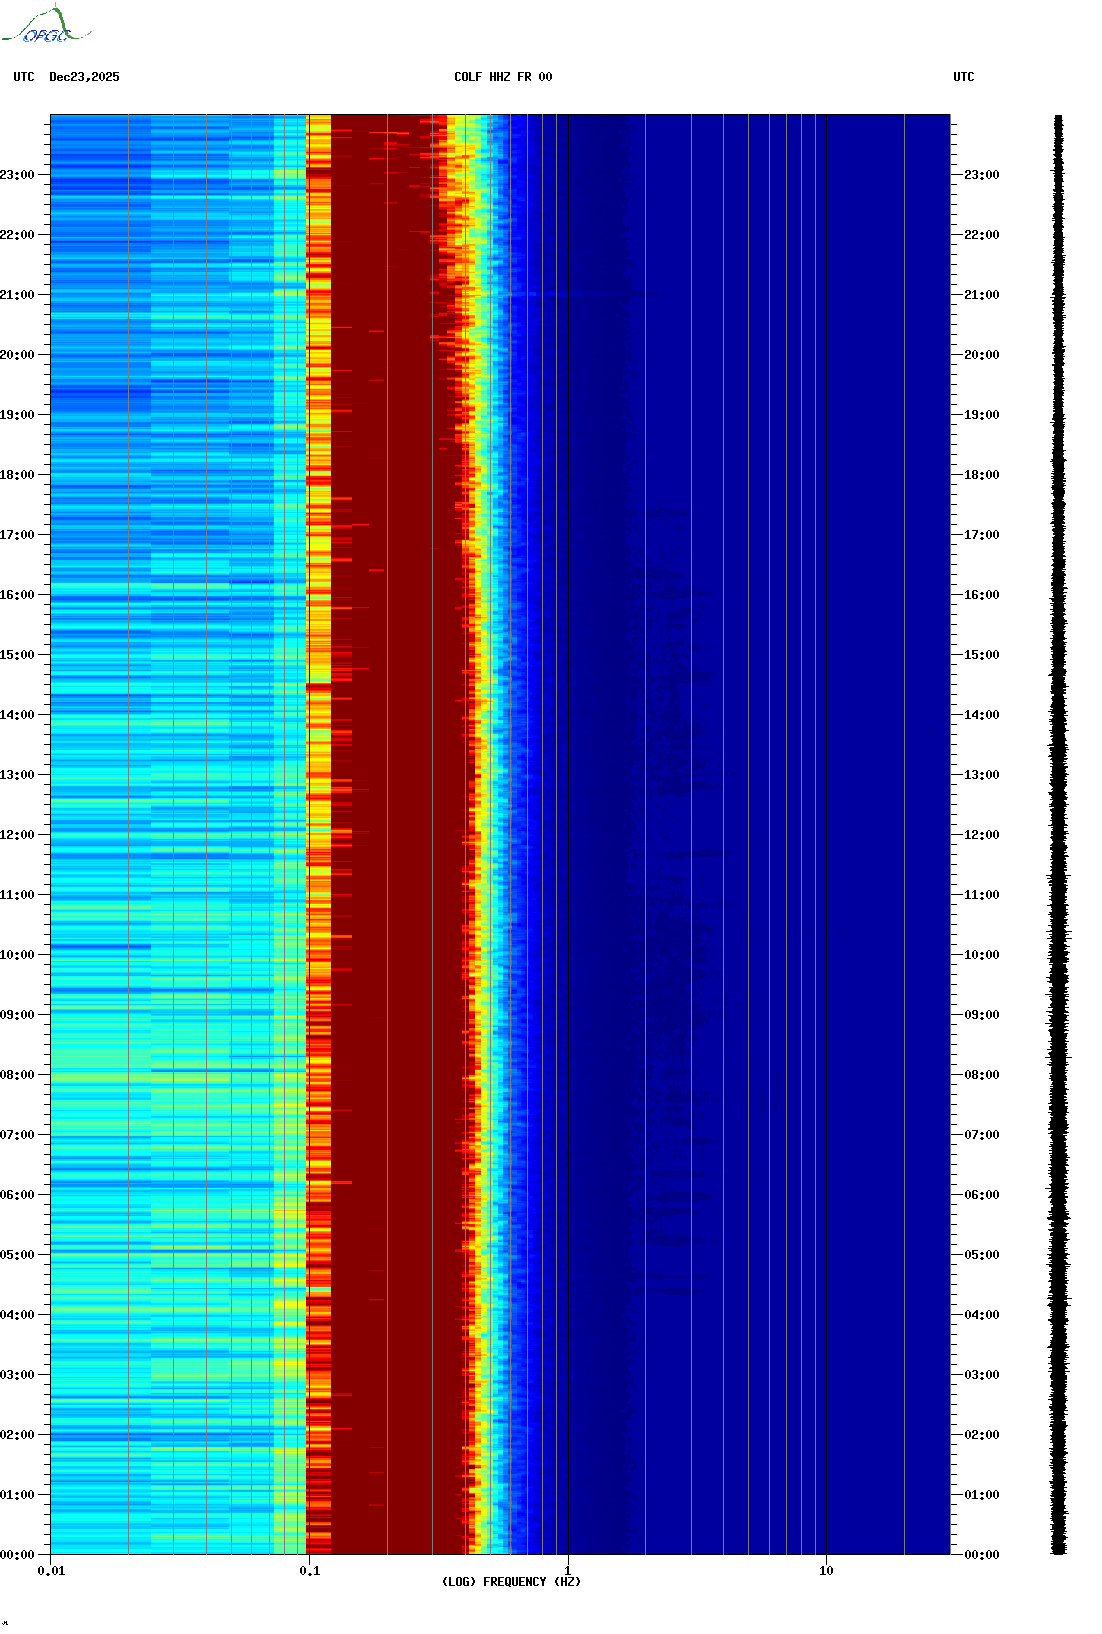Click the 1 Hz frequency axis label
This screenshot has height=1634, width=1102.
pyautogui.click(x=568, y=1570)
